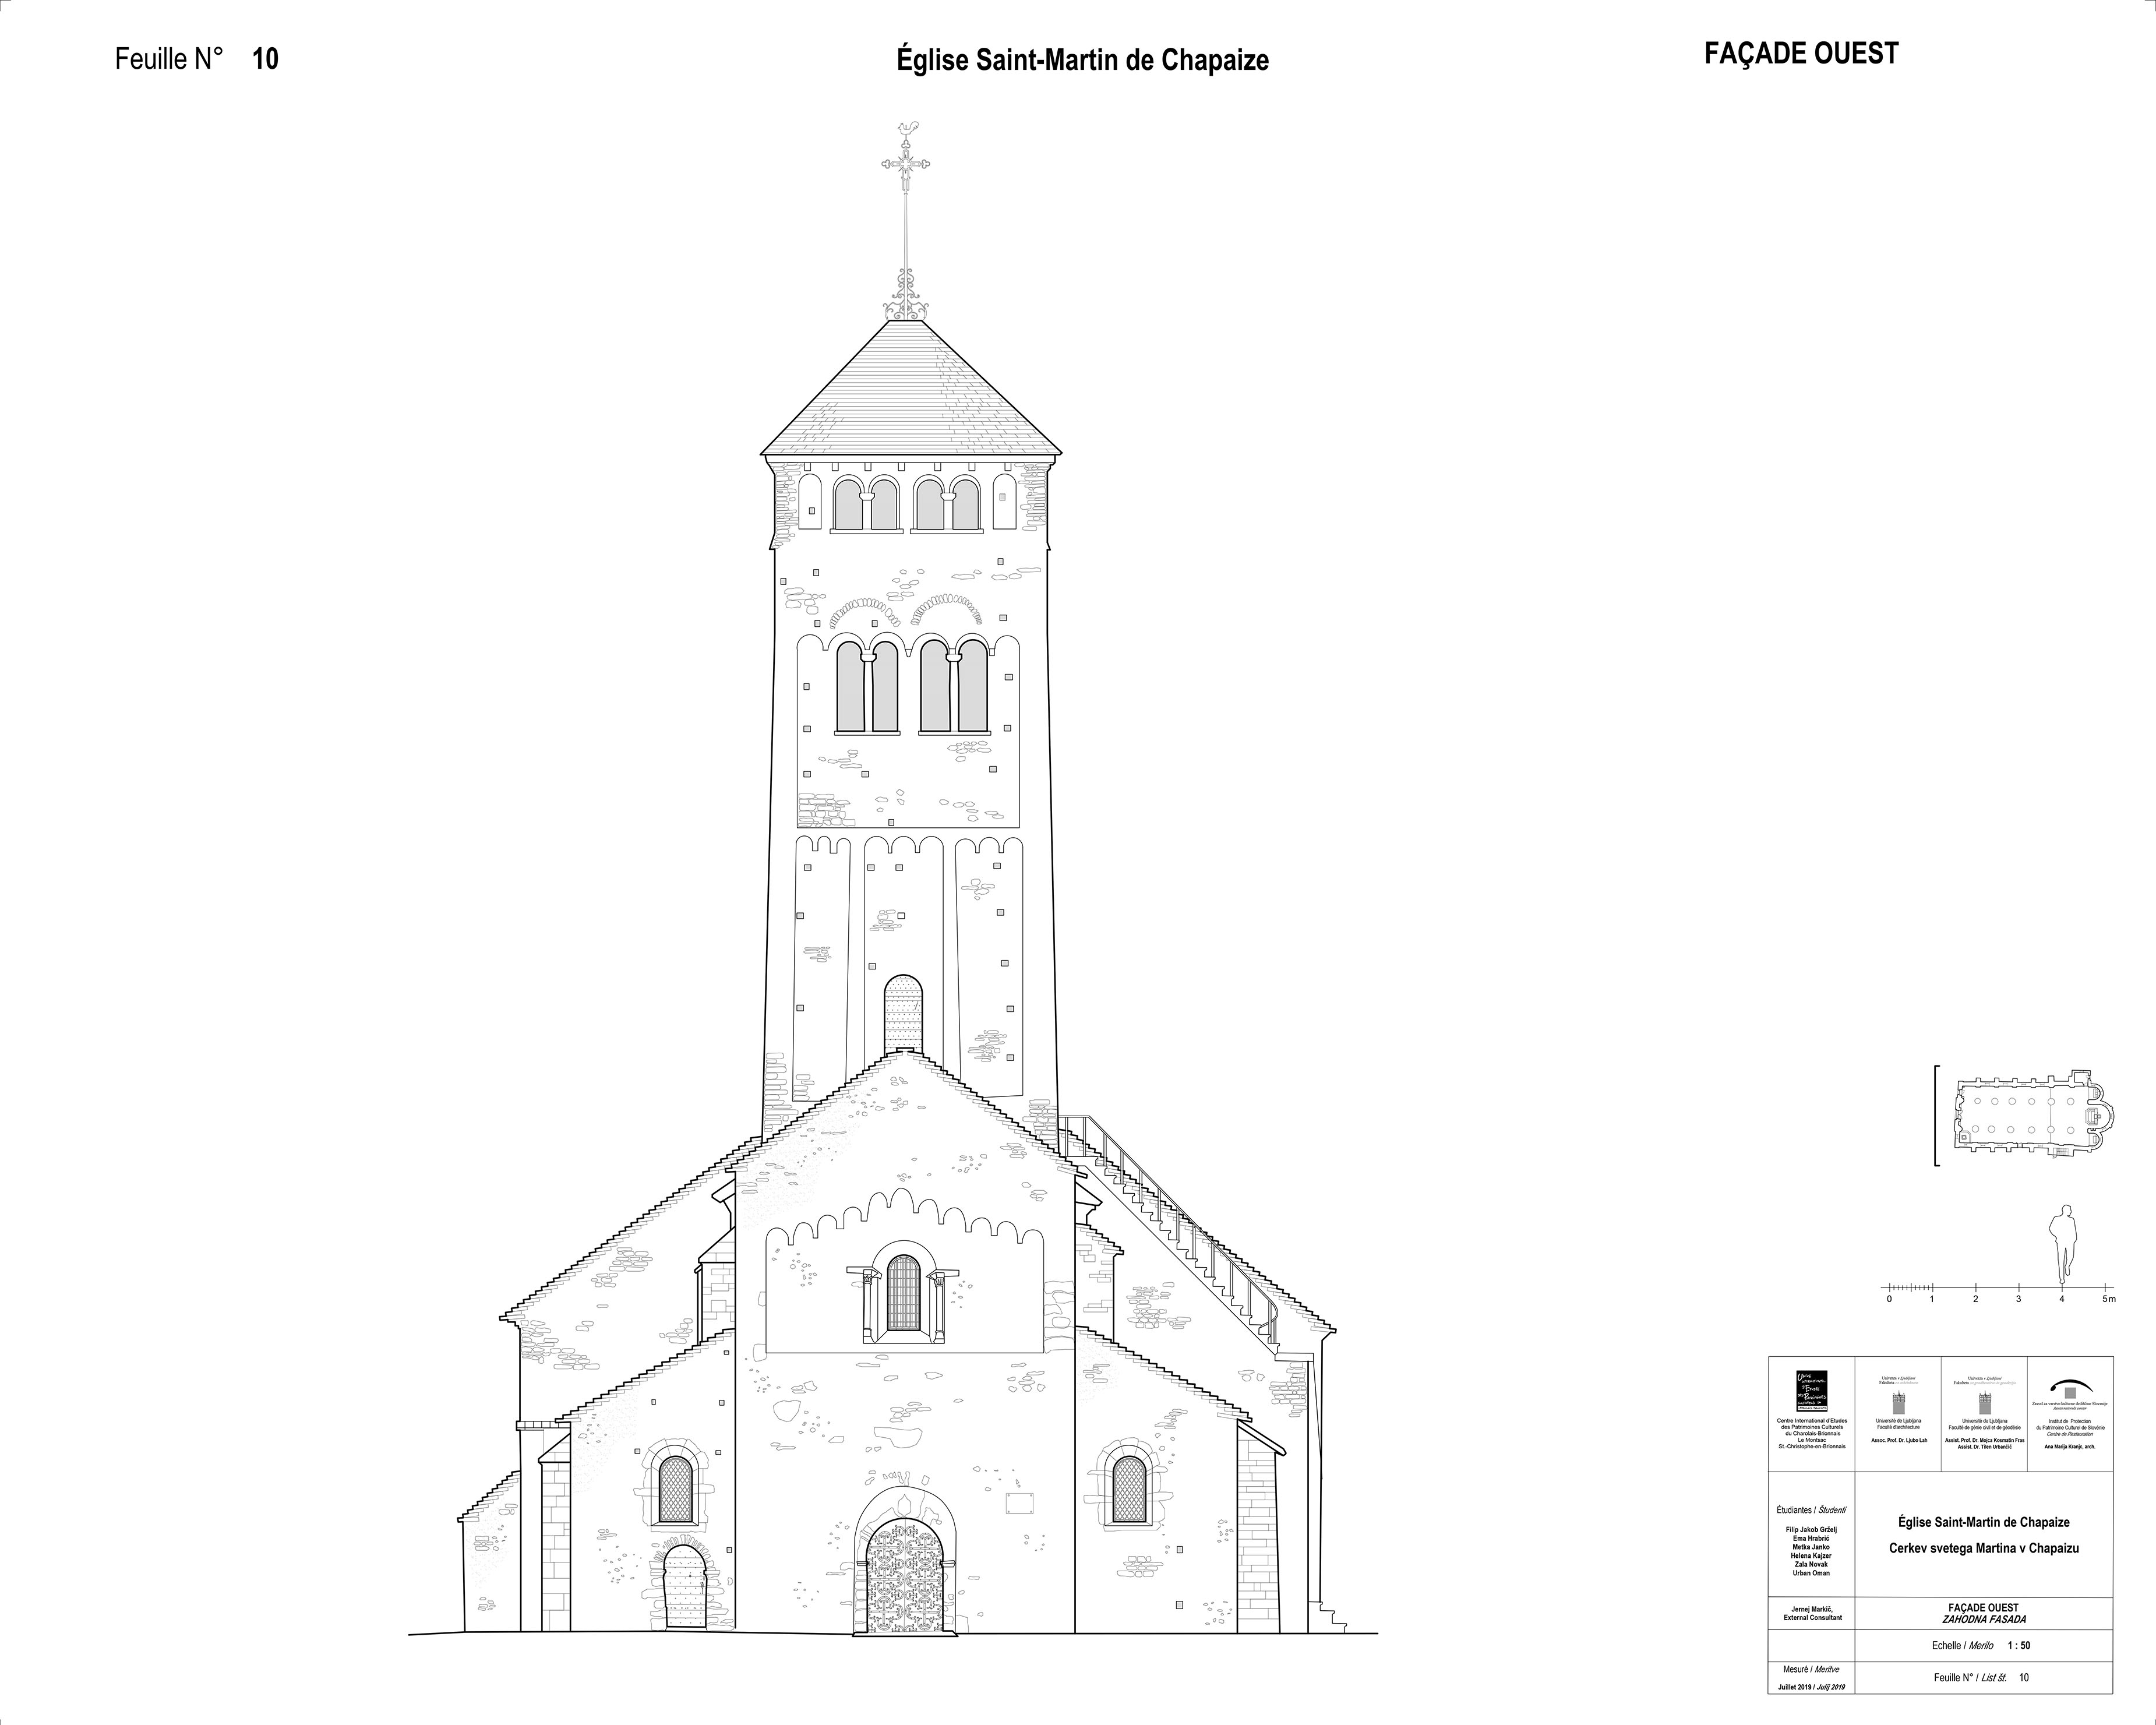Click the black CIEP logo in title block

tap(1811, 1391)
